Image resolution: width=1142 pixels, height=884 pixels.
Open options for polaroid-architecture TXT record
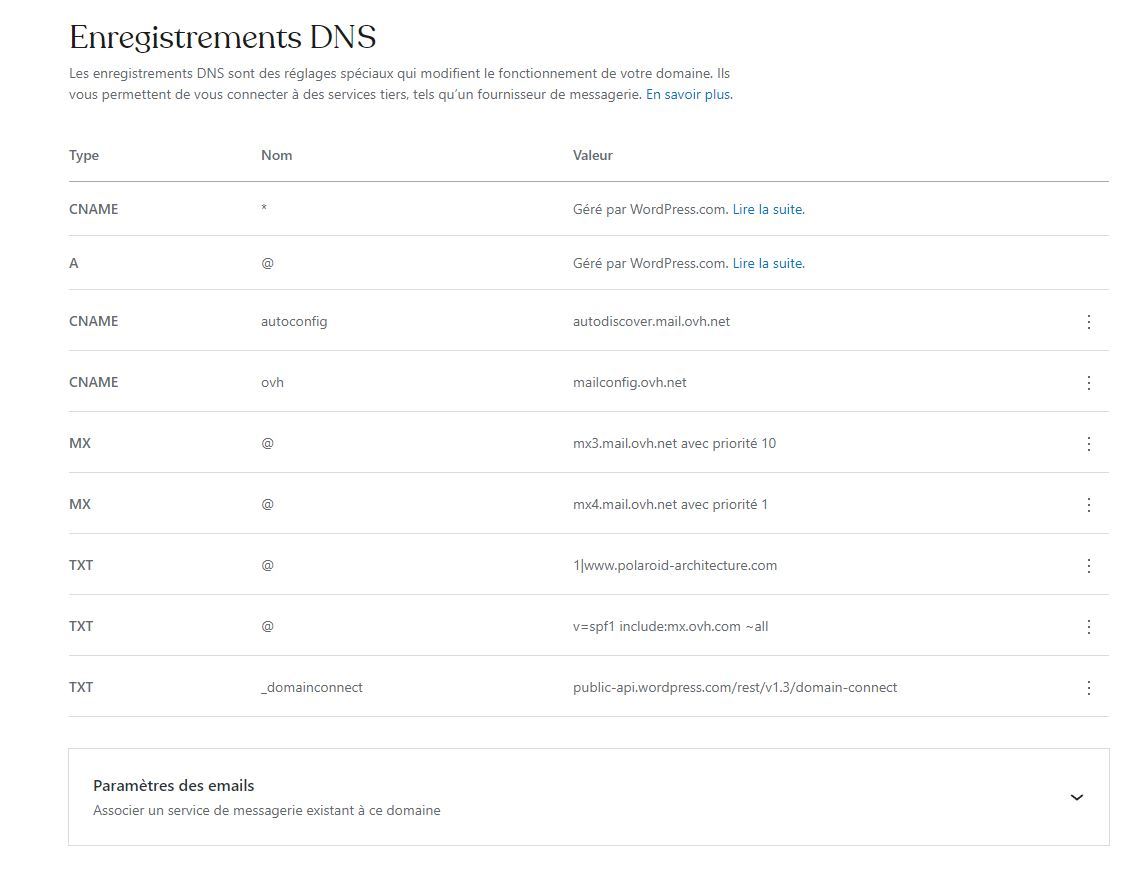(1089, 566)
